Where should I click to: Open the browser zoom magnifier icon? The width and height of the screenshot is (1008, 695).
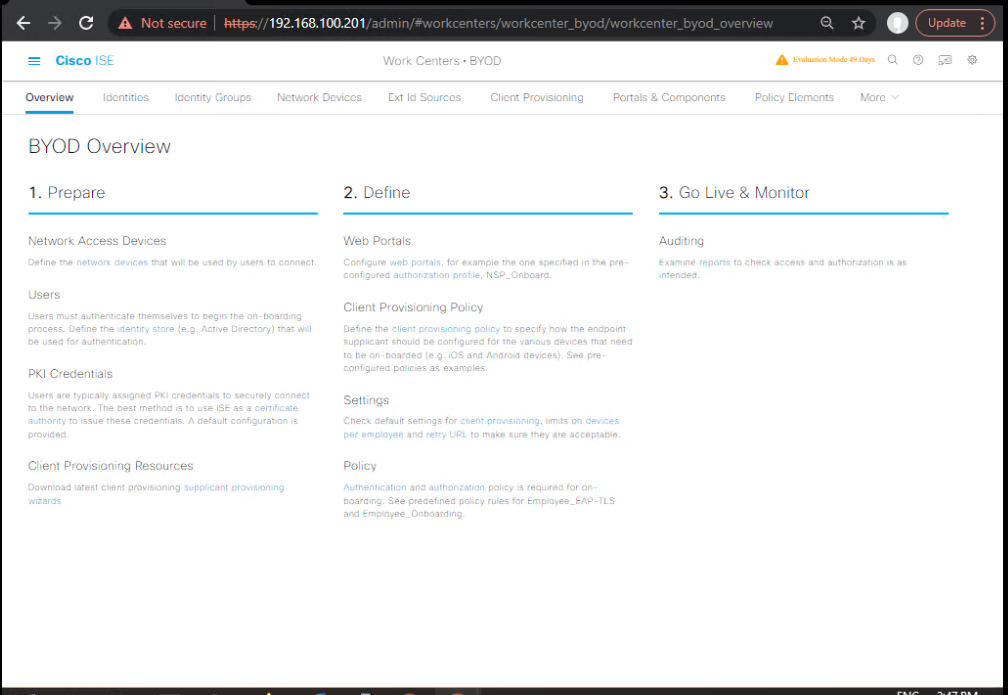tap(827, 23)
